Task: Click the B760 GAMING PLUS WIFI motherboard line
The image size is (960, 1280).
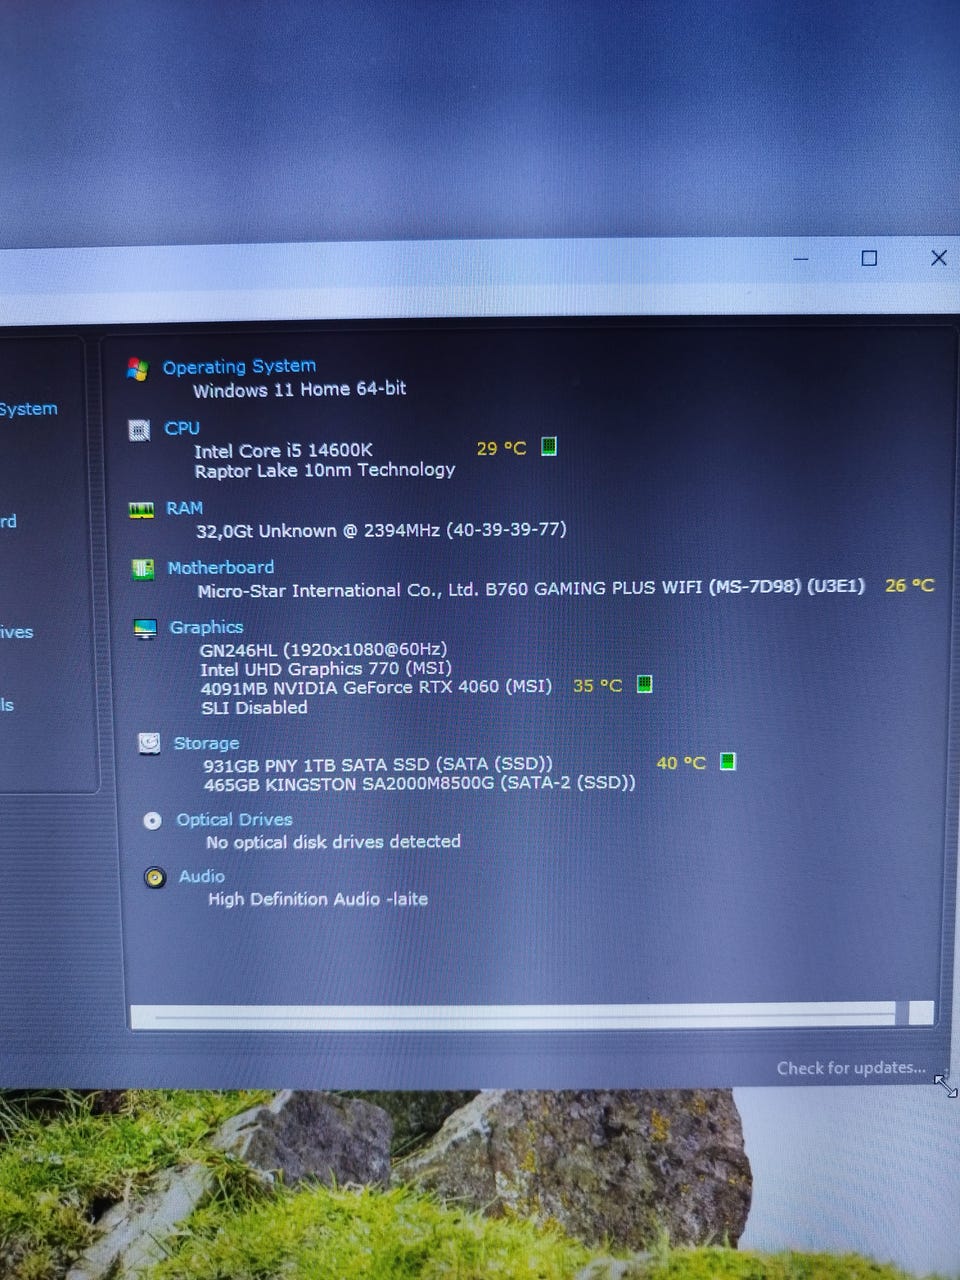Action: [531, 588]
